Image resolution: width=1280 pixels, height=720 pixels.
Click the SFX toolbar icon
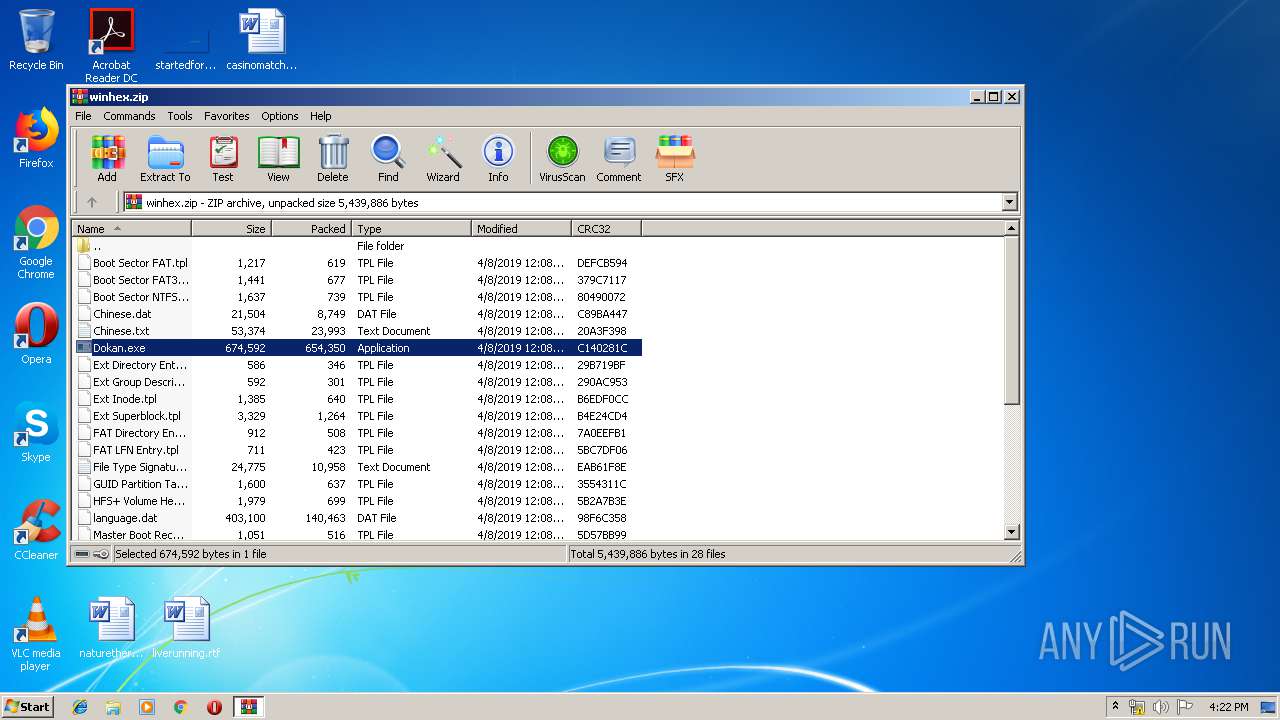(675, 159)
